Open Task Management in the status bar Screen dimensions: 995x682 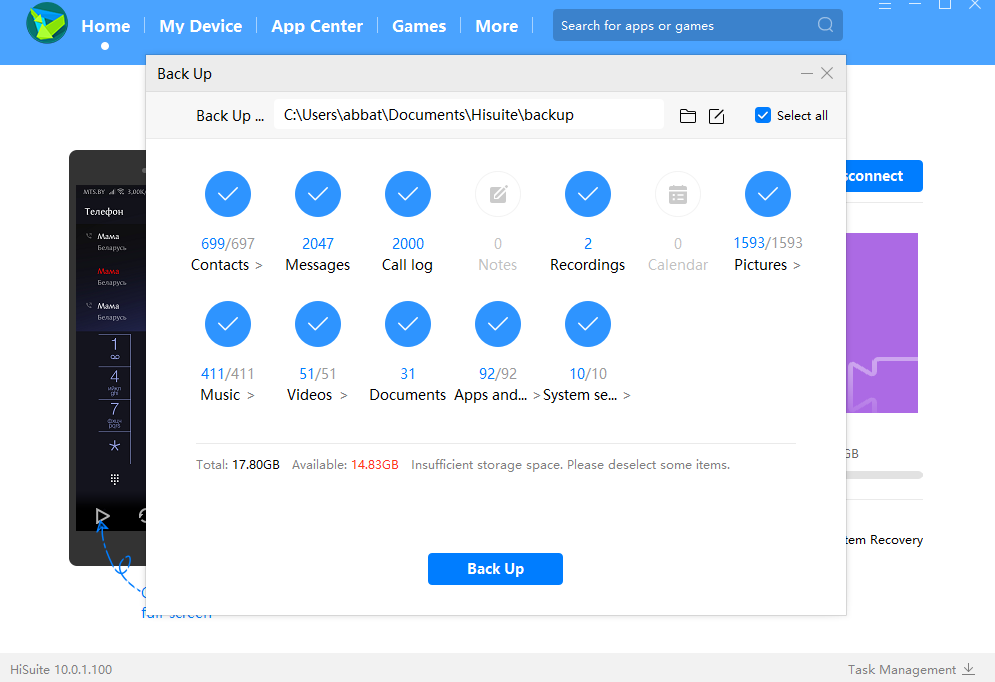(902, 669)
